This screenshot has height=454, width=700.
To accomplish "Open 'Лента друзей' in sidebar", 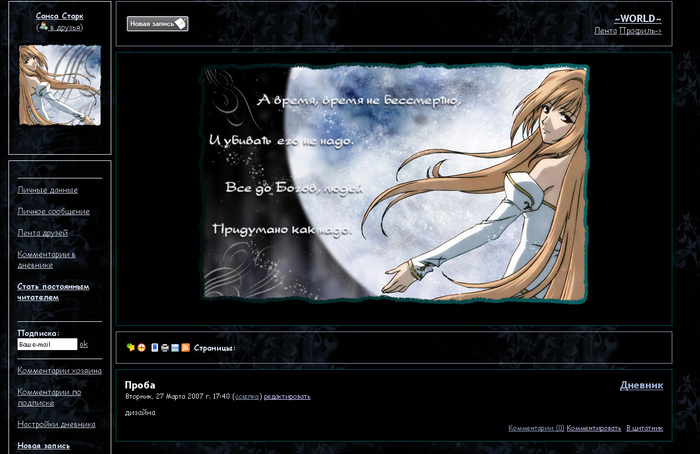I will tap(42, 233).
